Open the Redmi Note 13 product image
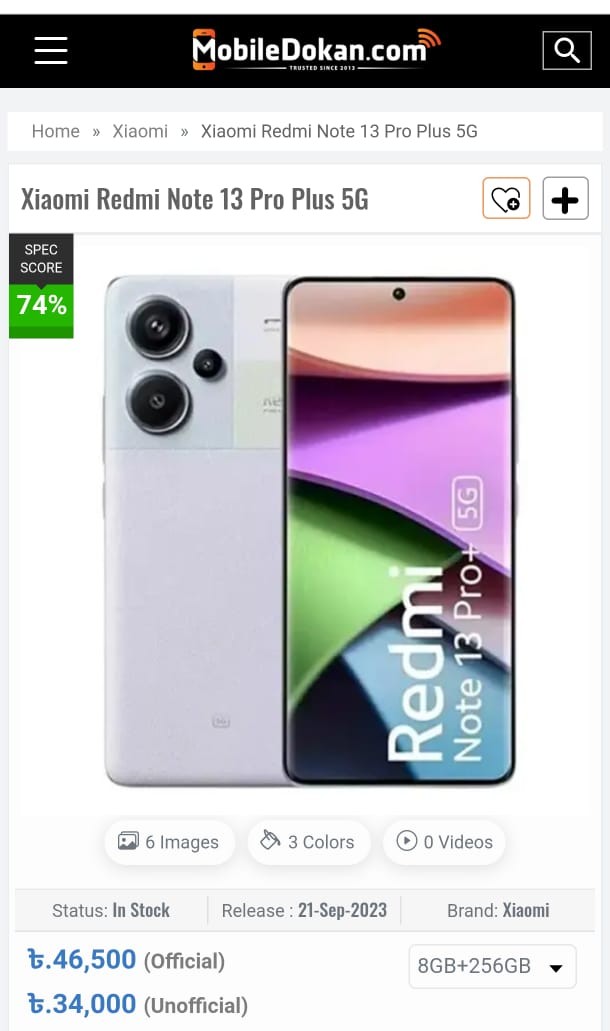Screen dimensions: 610x1031 (x=309, y=531)
